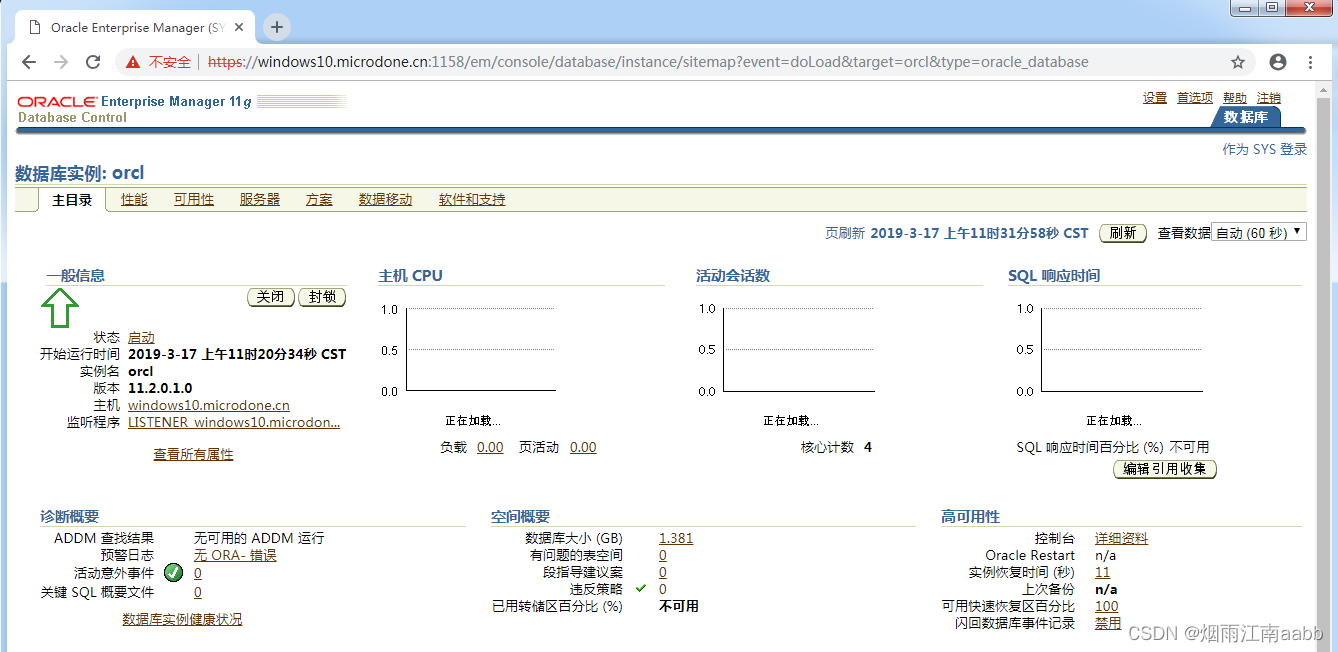
Task: Open the Chrome three-dot menu
Action: [1311, 62]
